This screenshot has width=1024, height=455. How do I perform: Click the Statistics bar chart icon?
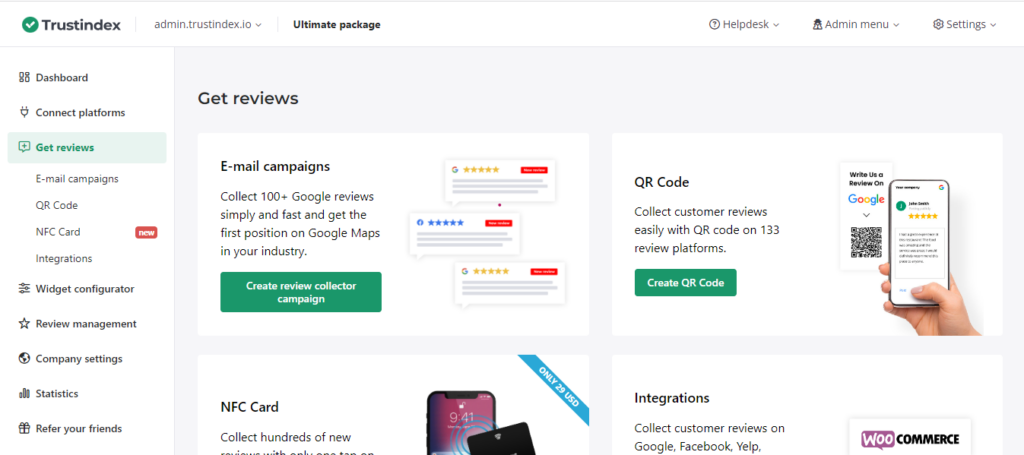point(24,394)
